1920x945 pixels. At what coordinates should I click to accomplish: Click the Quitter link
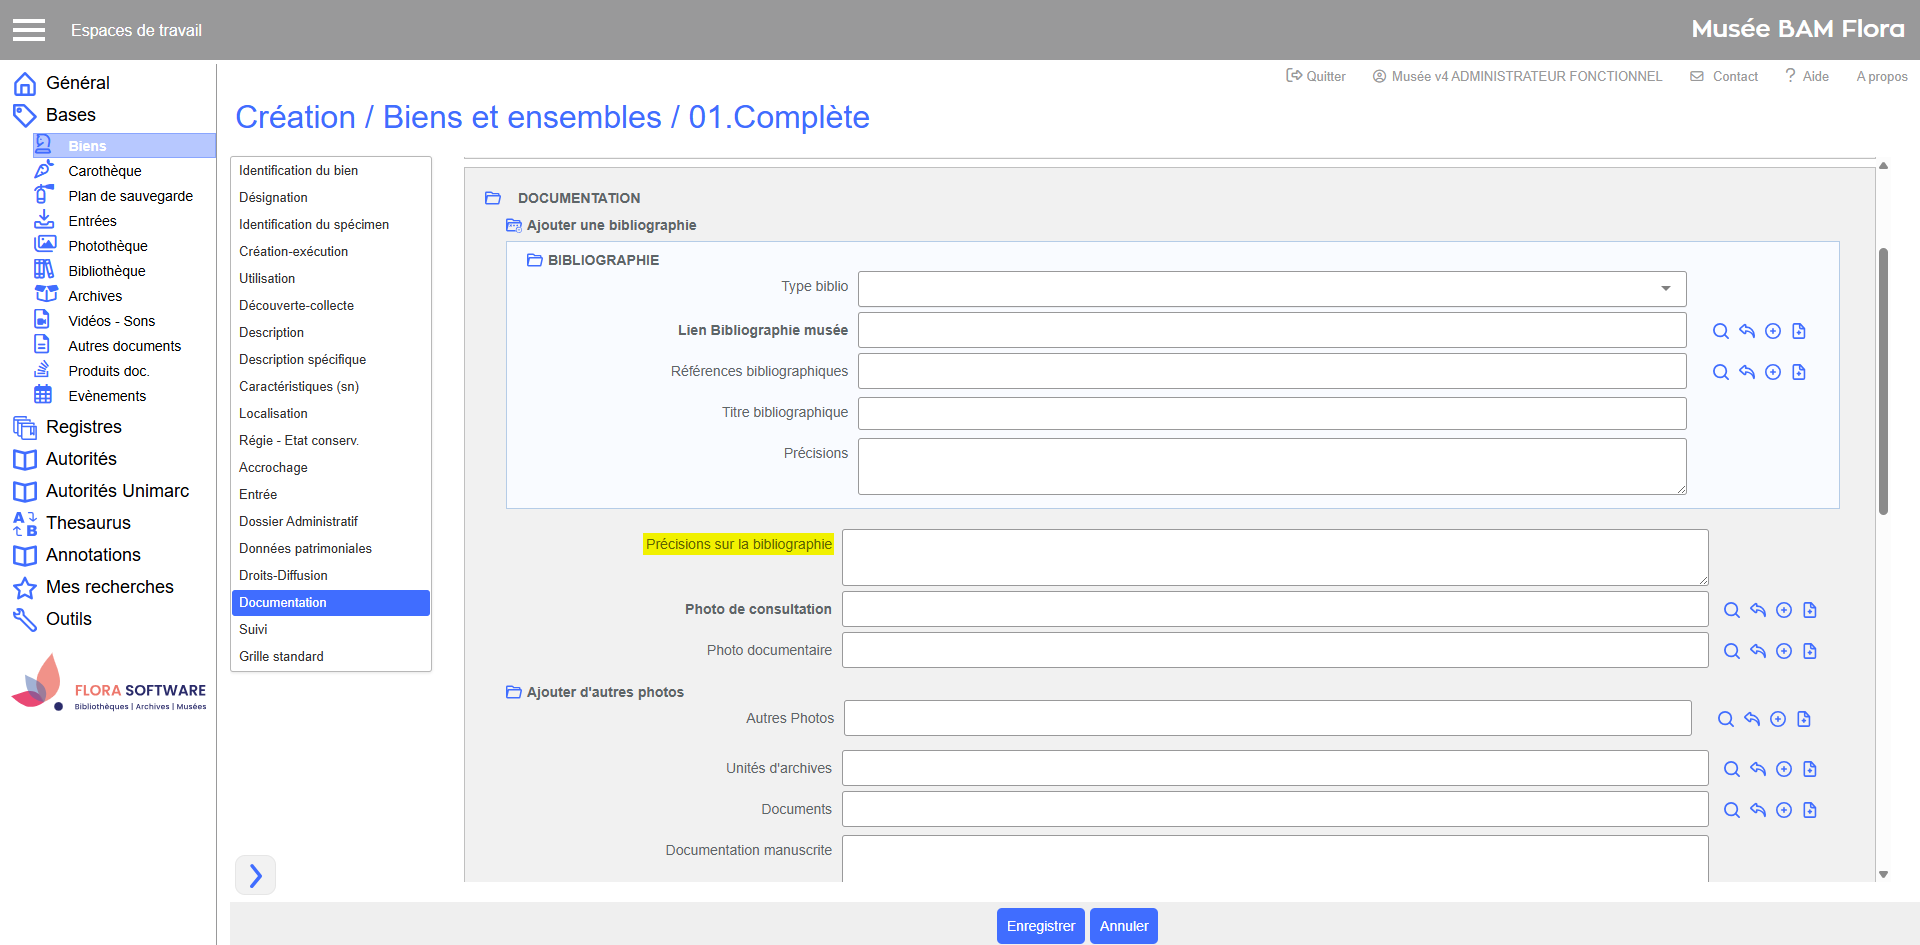point(1316,76)
